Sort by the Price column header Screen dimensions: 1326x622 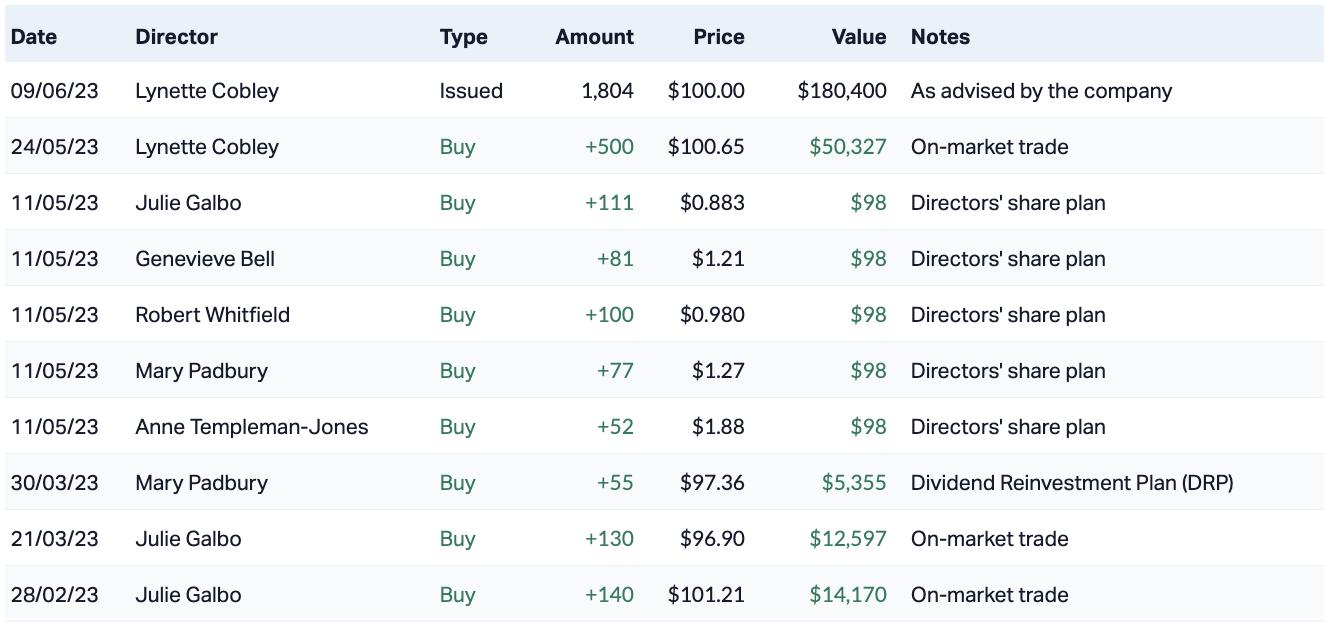pos(718,37)
